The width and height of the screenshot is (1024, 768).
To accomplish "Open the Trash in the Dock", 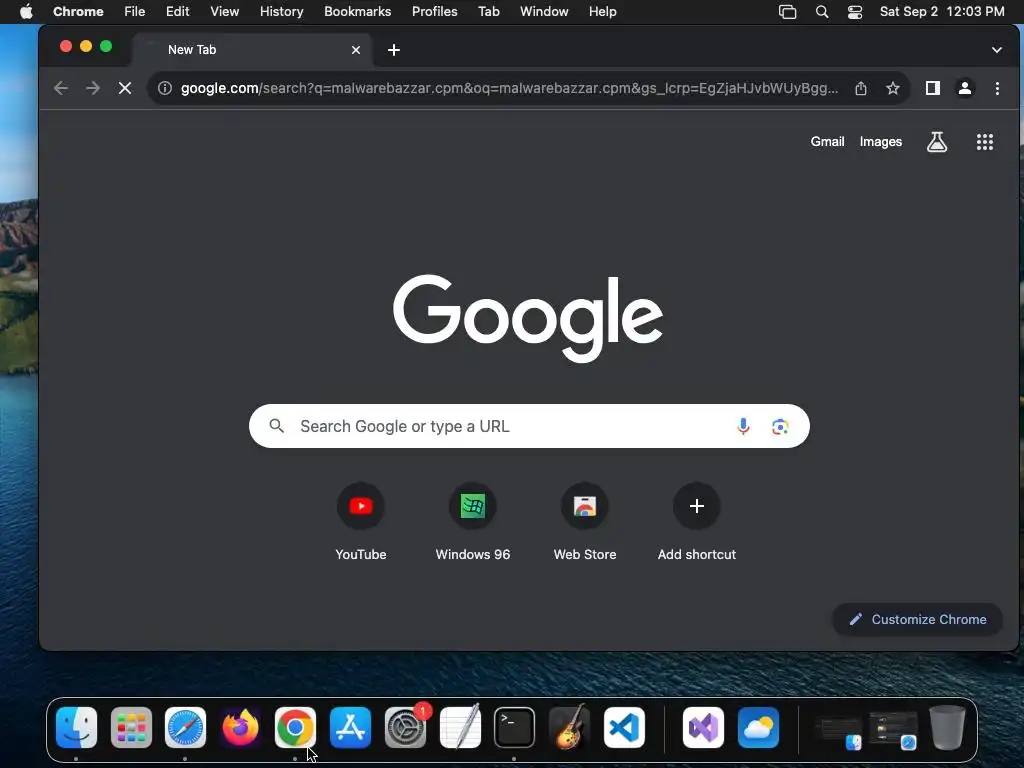I will point(948,728).
